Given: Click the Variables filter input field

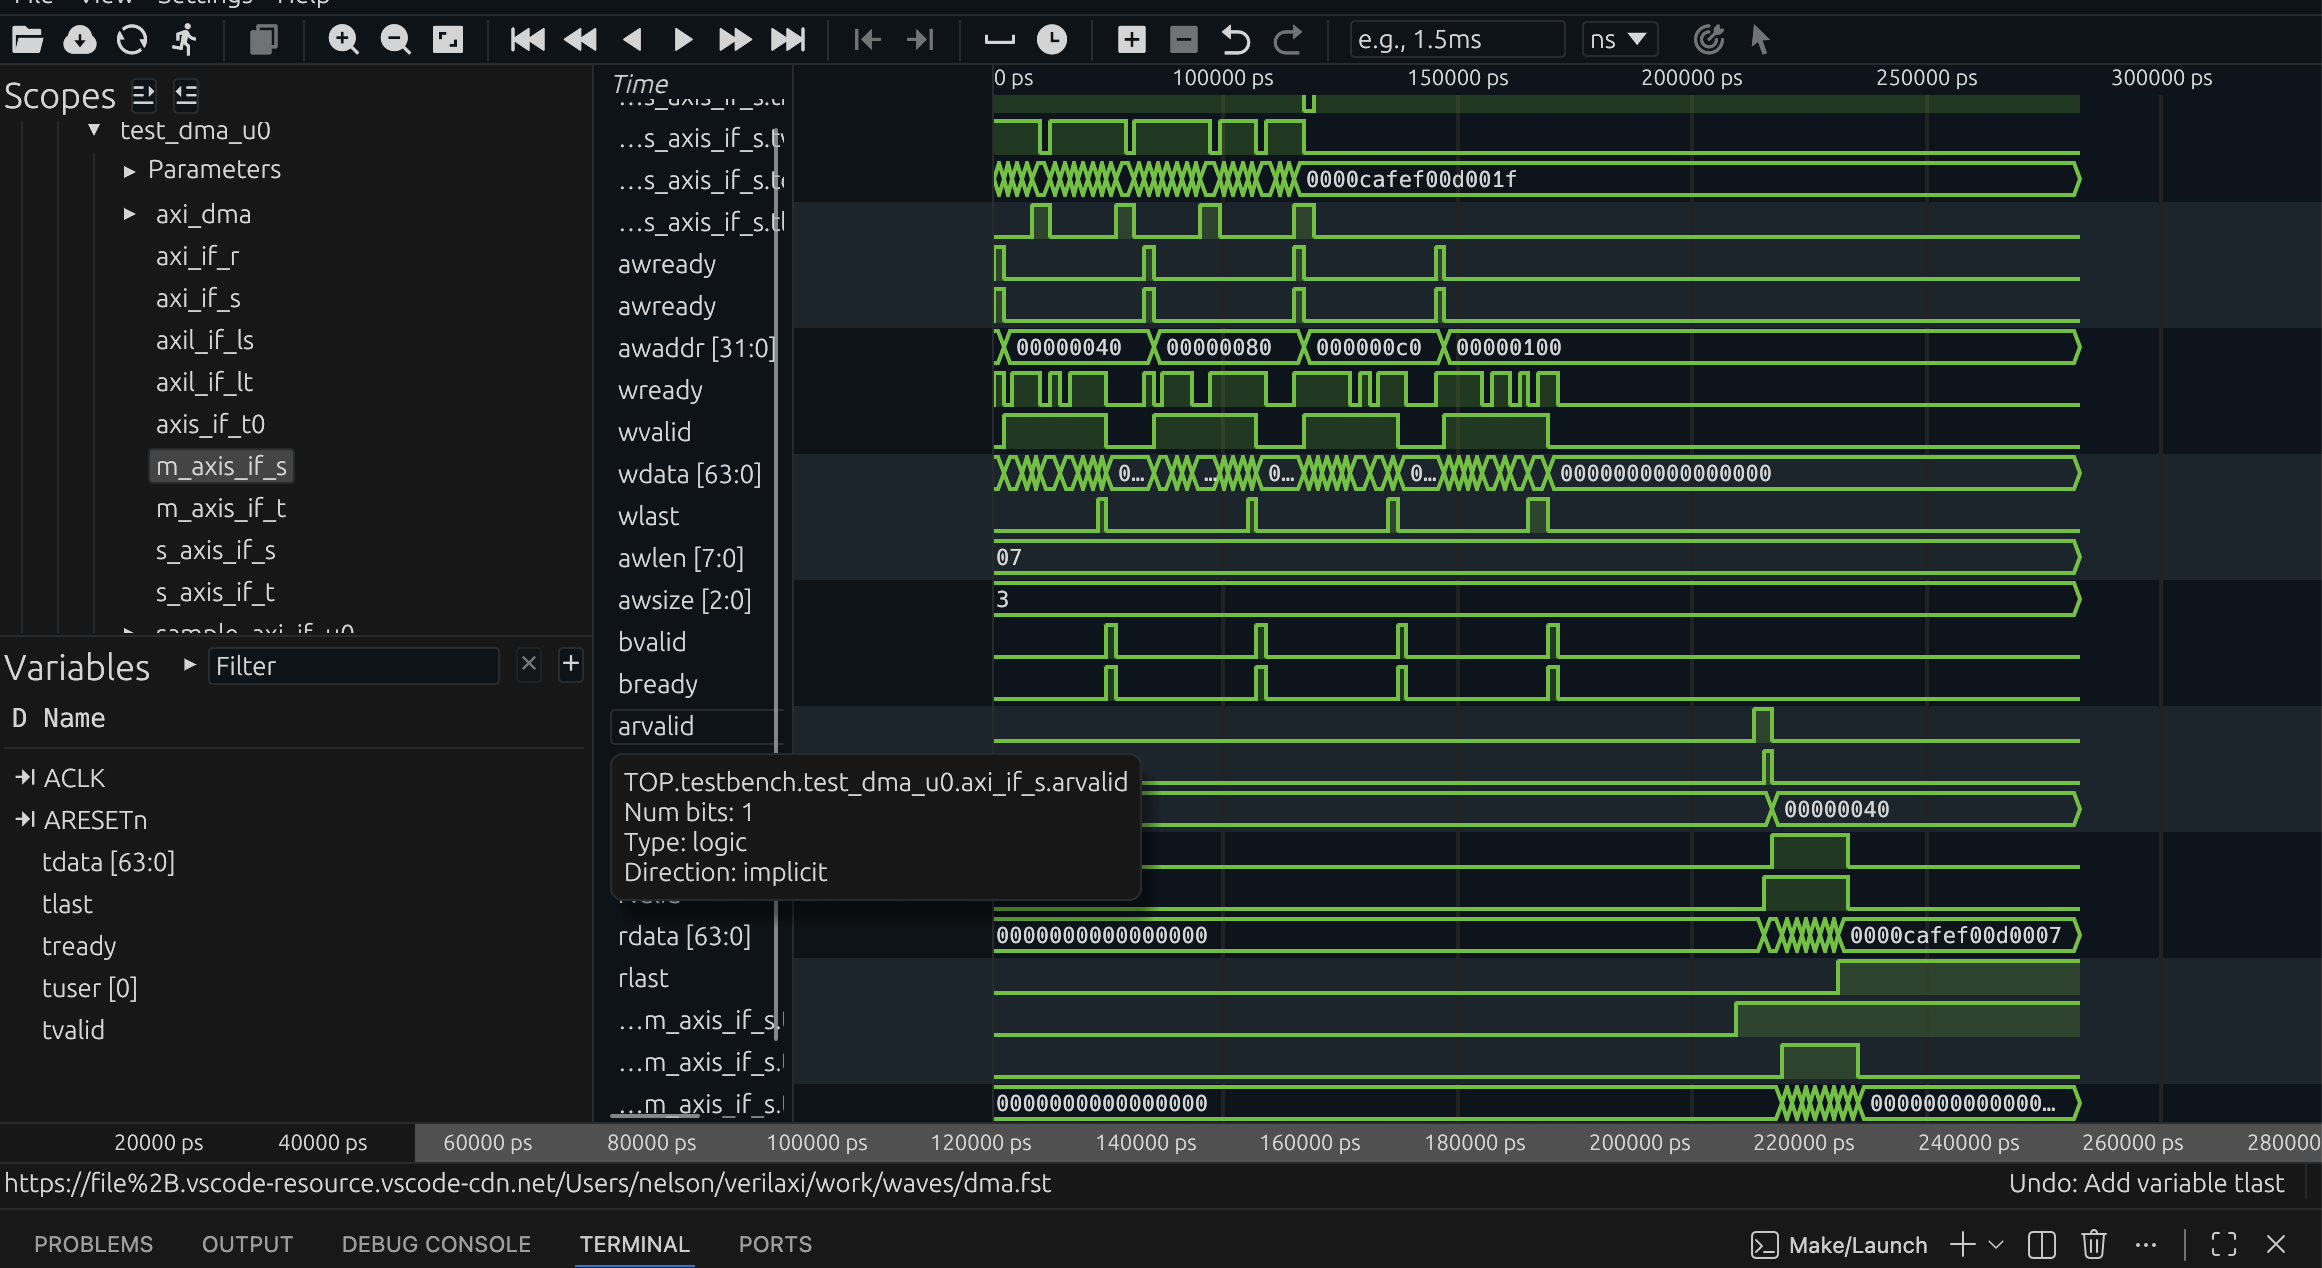Looking at the screenshot, I should [x=353, y=666].
